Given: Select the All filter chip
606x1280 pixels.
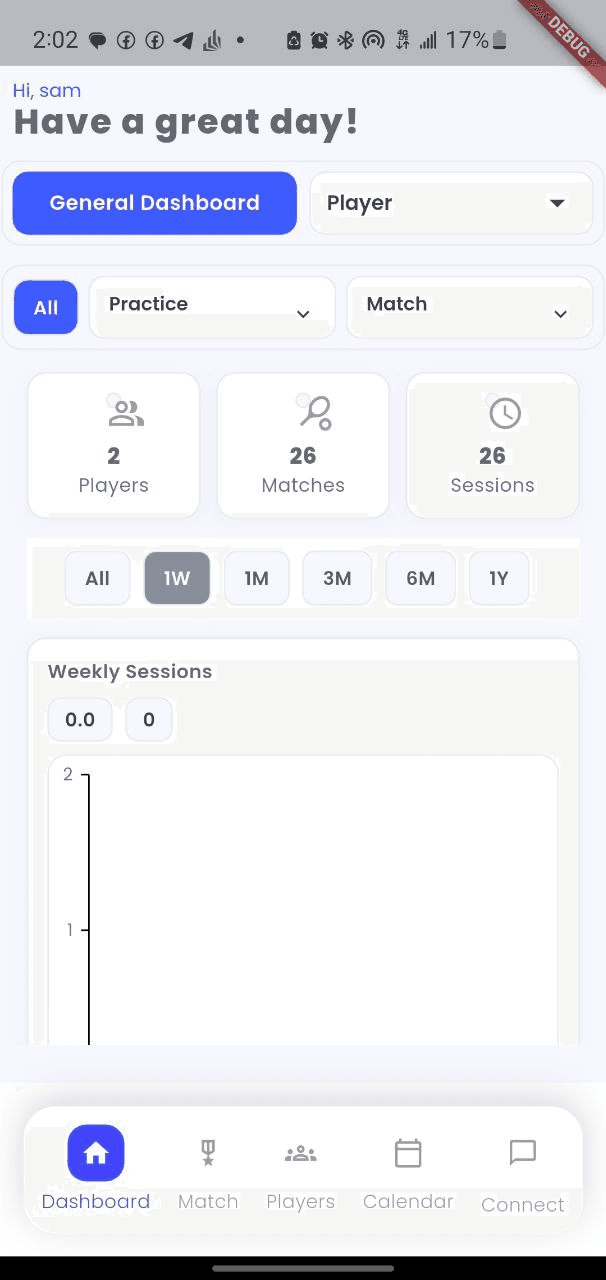Looking at the screenshot, I should (45, 307).
